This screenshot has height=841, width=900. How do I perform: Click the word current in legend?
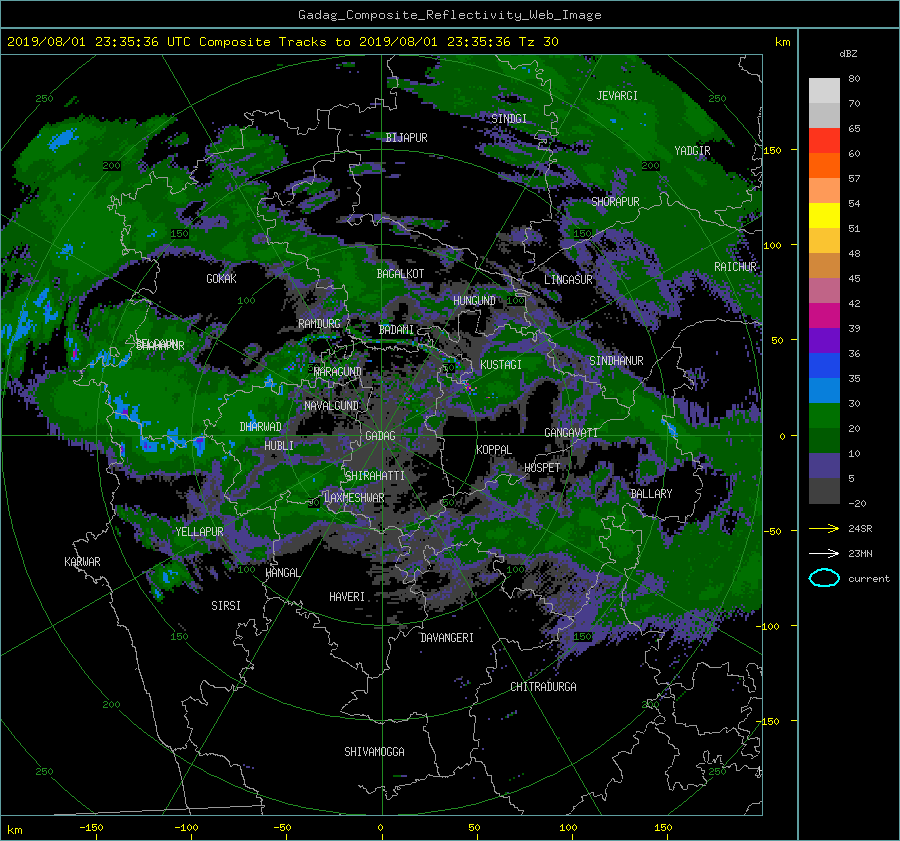(868, 579)
